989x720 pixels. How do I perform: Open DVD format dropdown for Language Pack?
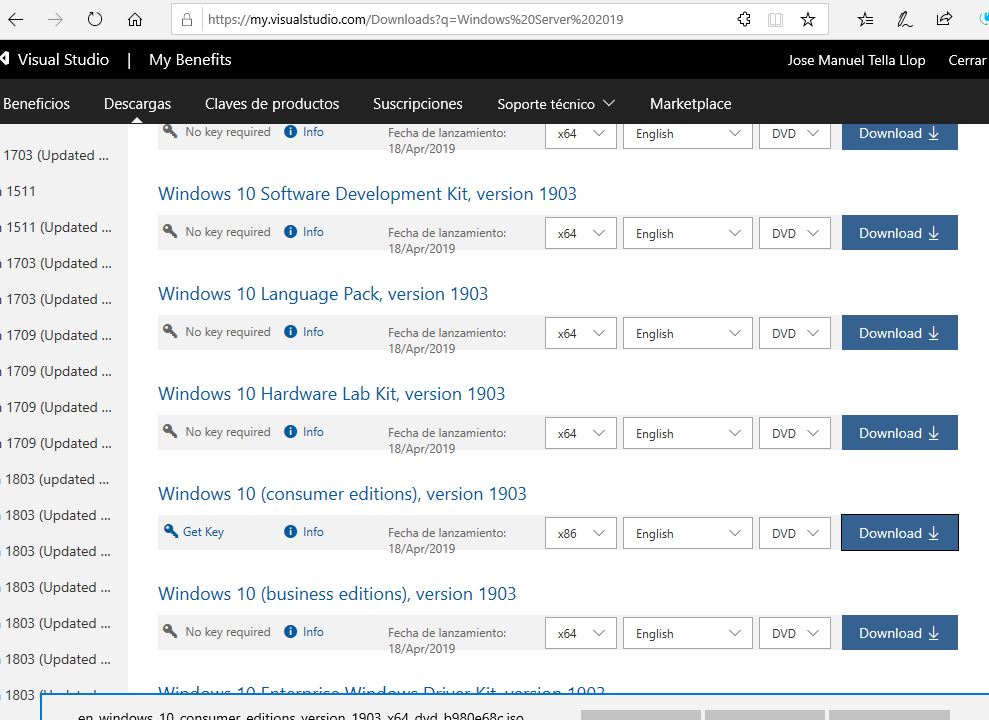click(x=795, y=334)
